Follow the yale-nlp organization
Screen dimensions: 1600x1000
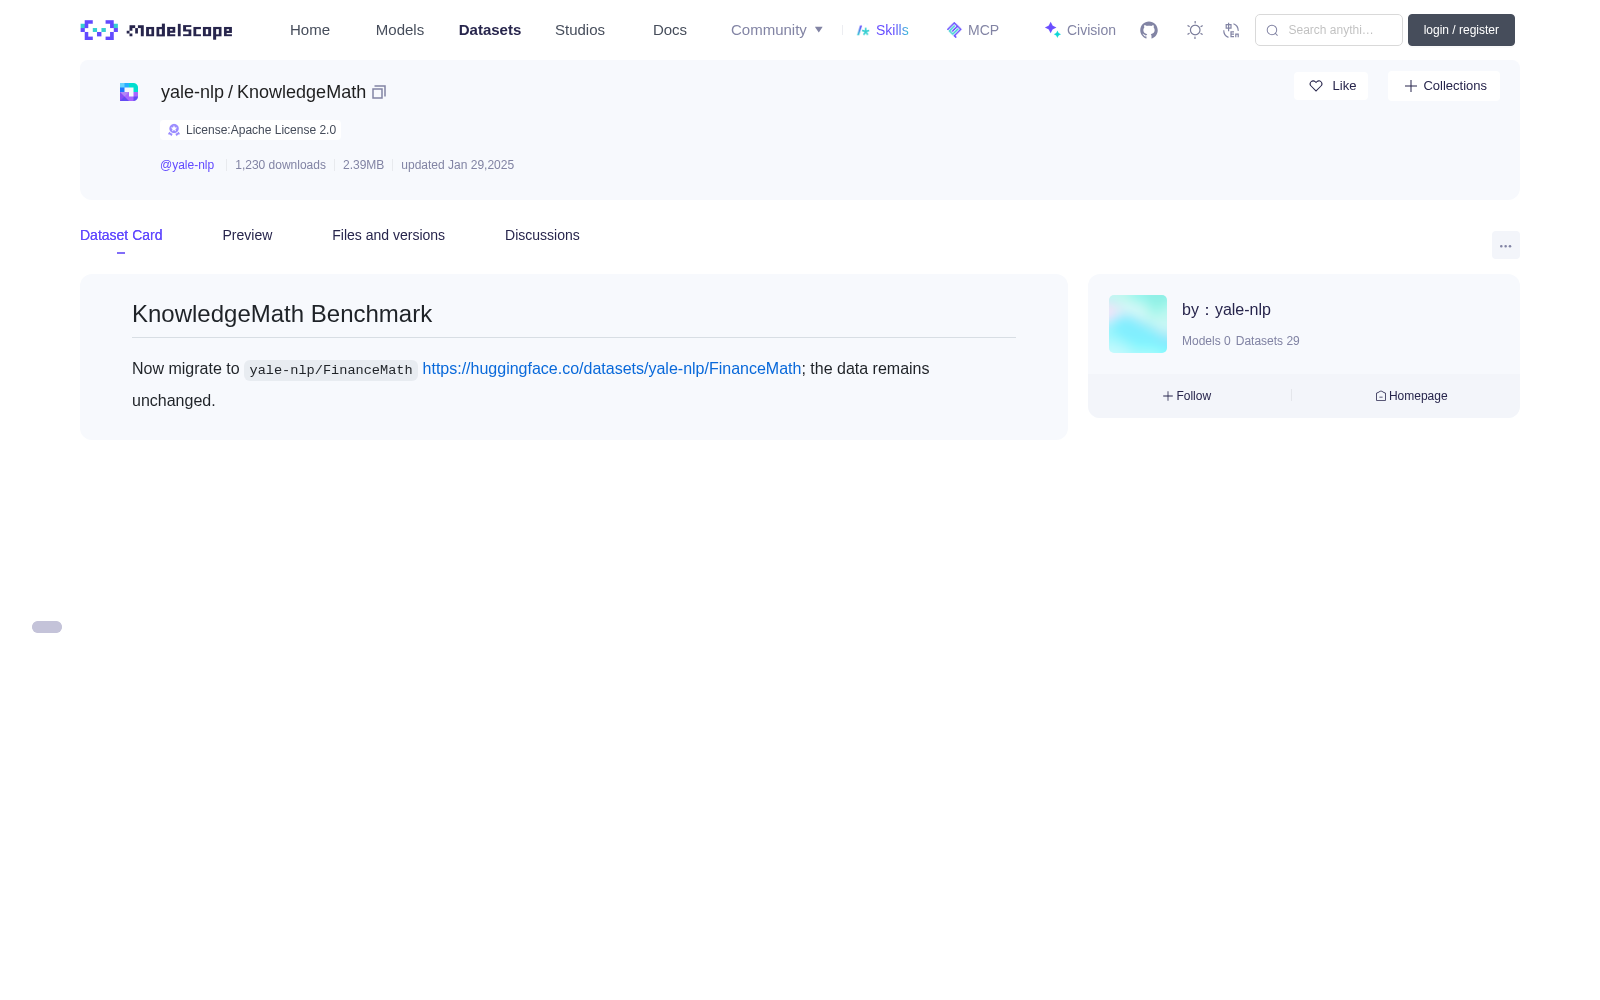pyautogui.click(x=1187, y=396)
